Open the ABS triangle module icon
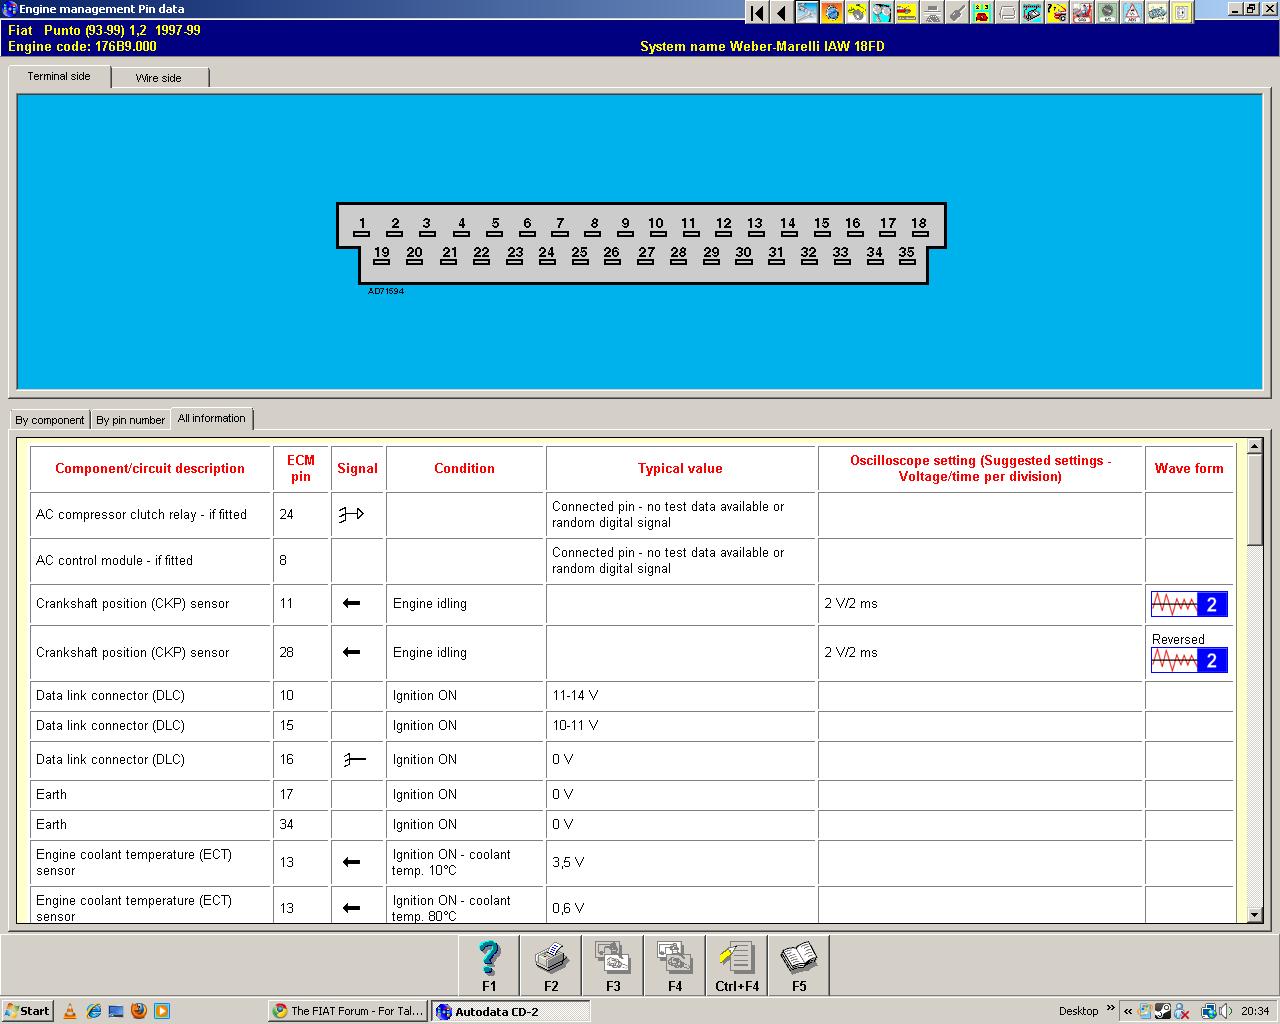 (x=1132, y=13)
